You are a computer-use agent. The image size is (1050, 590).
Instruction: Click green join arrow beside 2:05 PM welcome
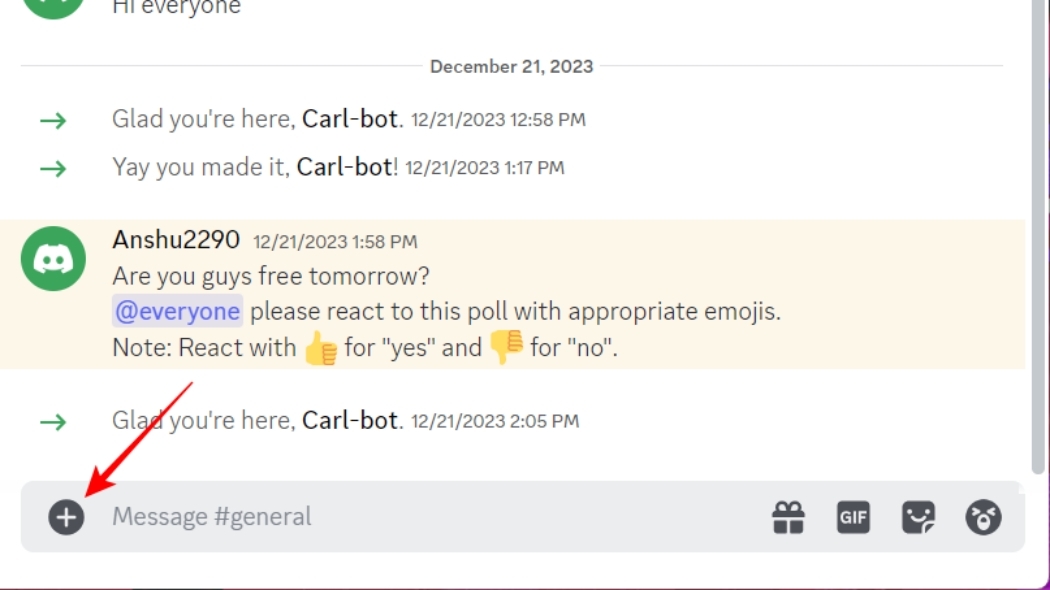click(53, 421)
